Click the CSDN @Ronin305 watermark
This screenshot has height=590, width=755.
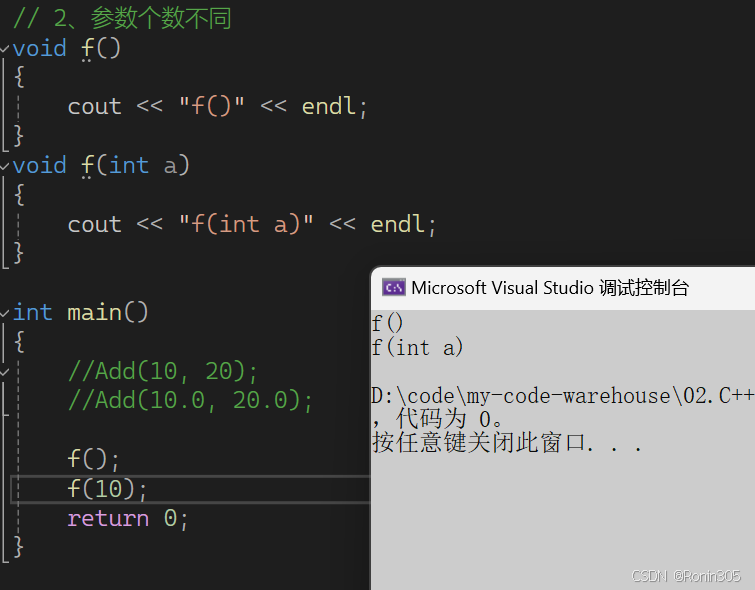(x=686, y=576)
